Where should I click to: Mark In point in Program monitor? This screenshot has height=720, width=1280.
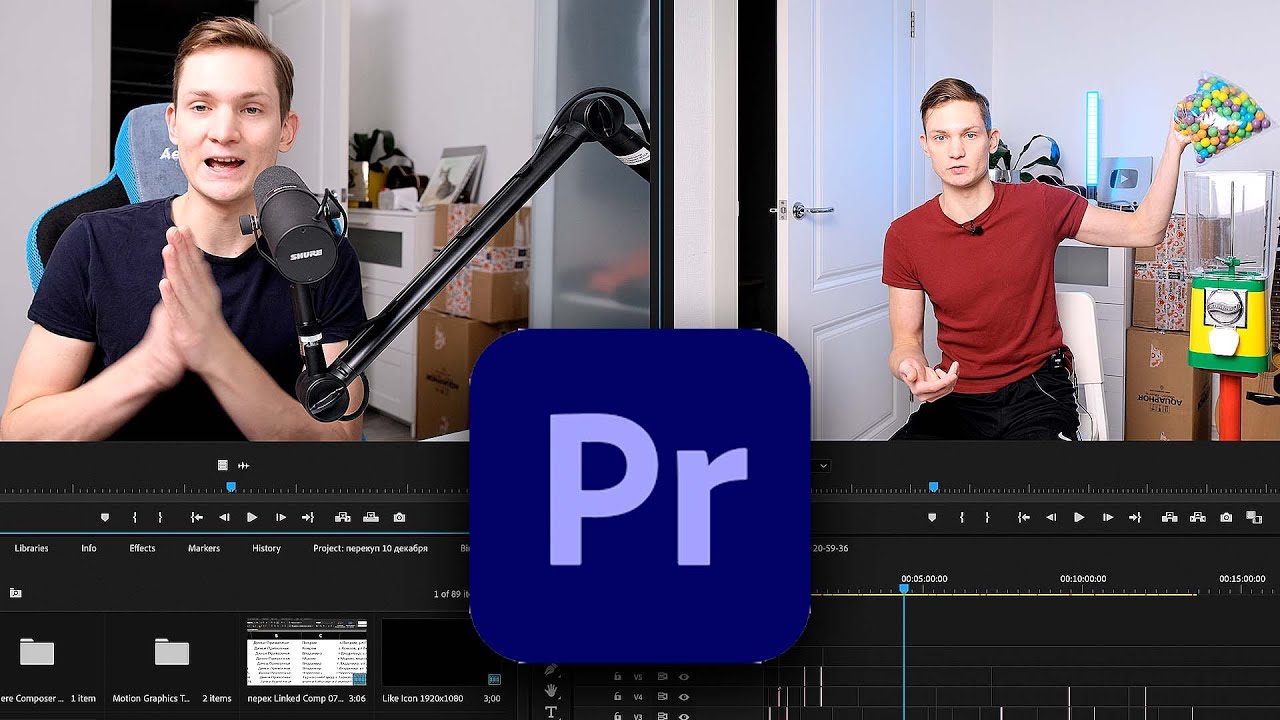(x=962, y=517)
